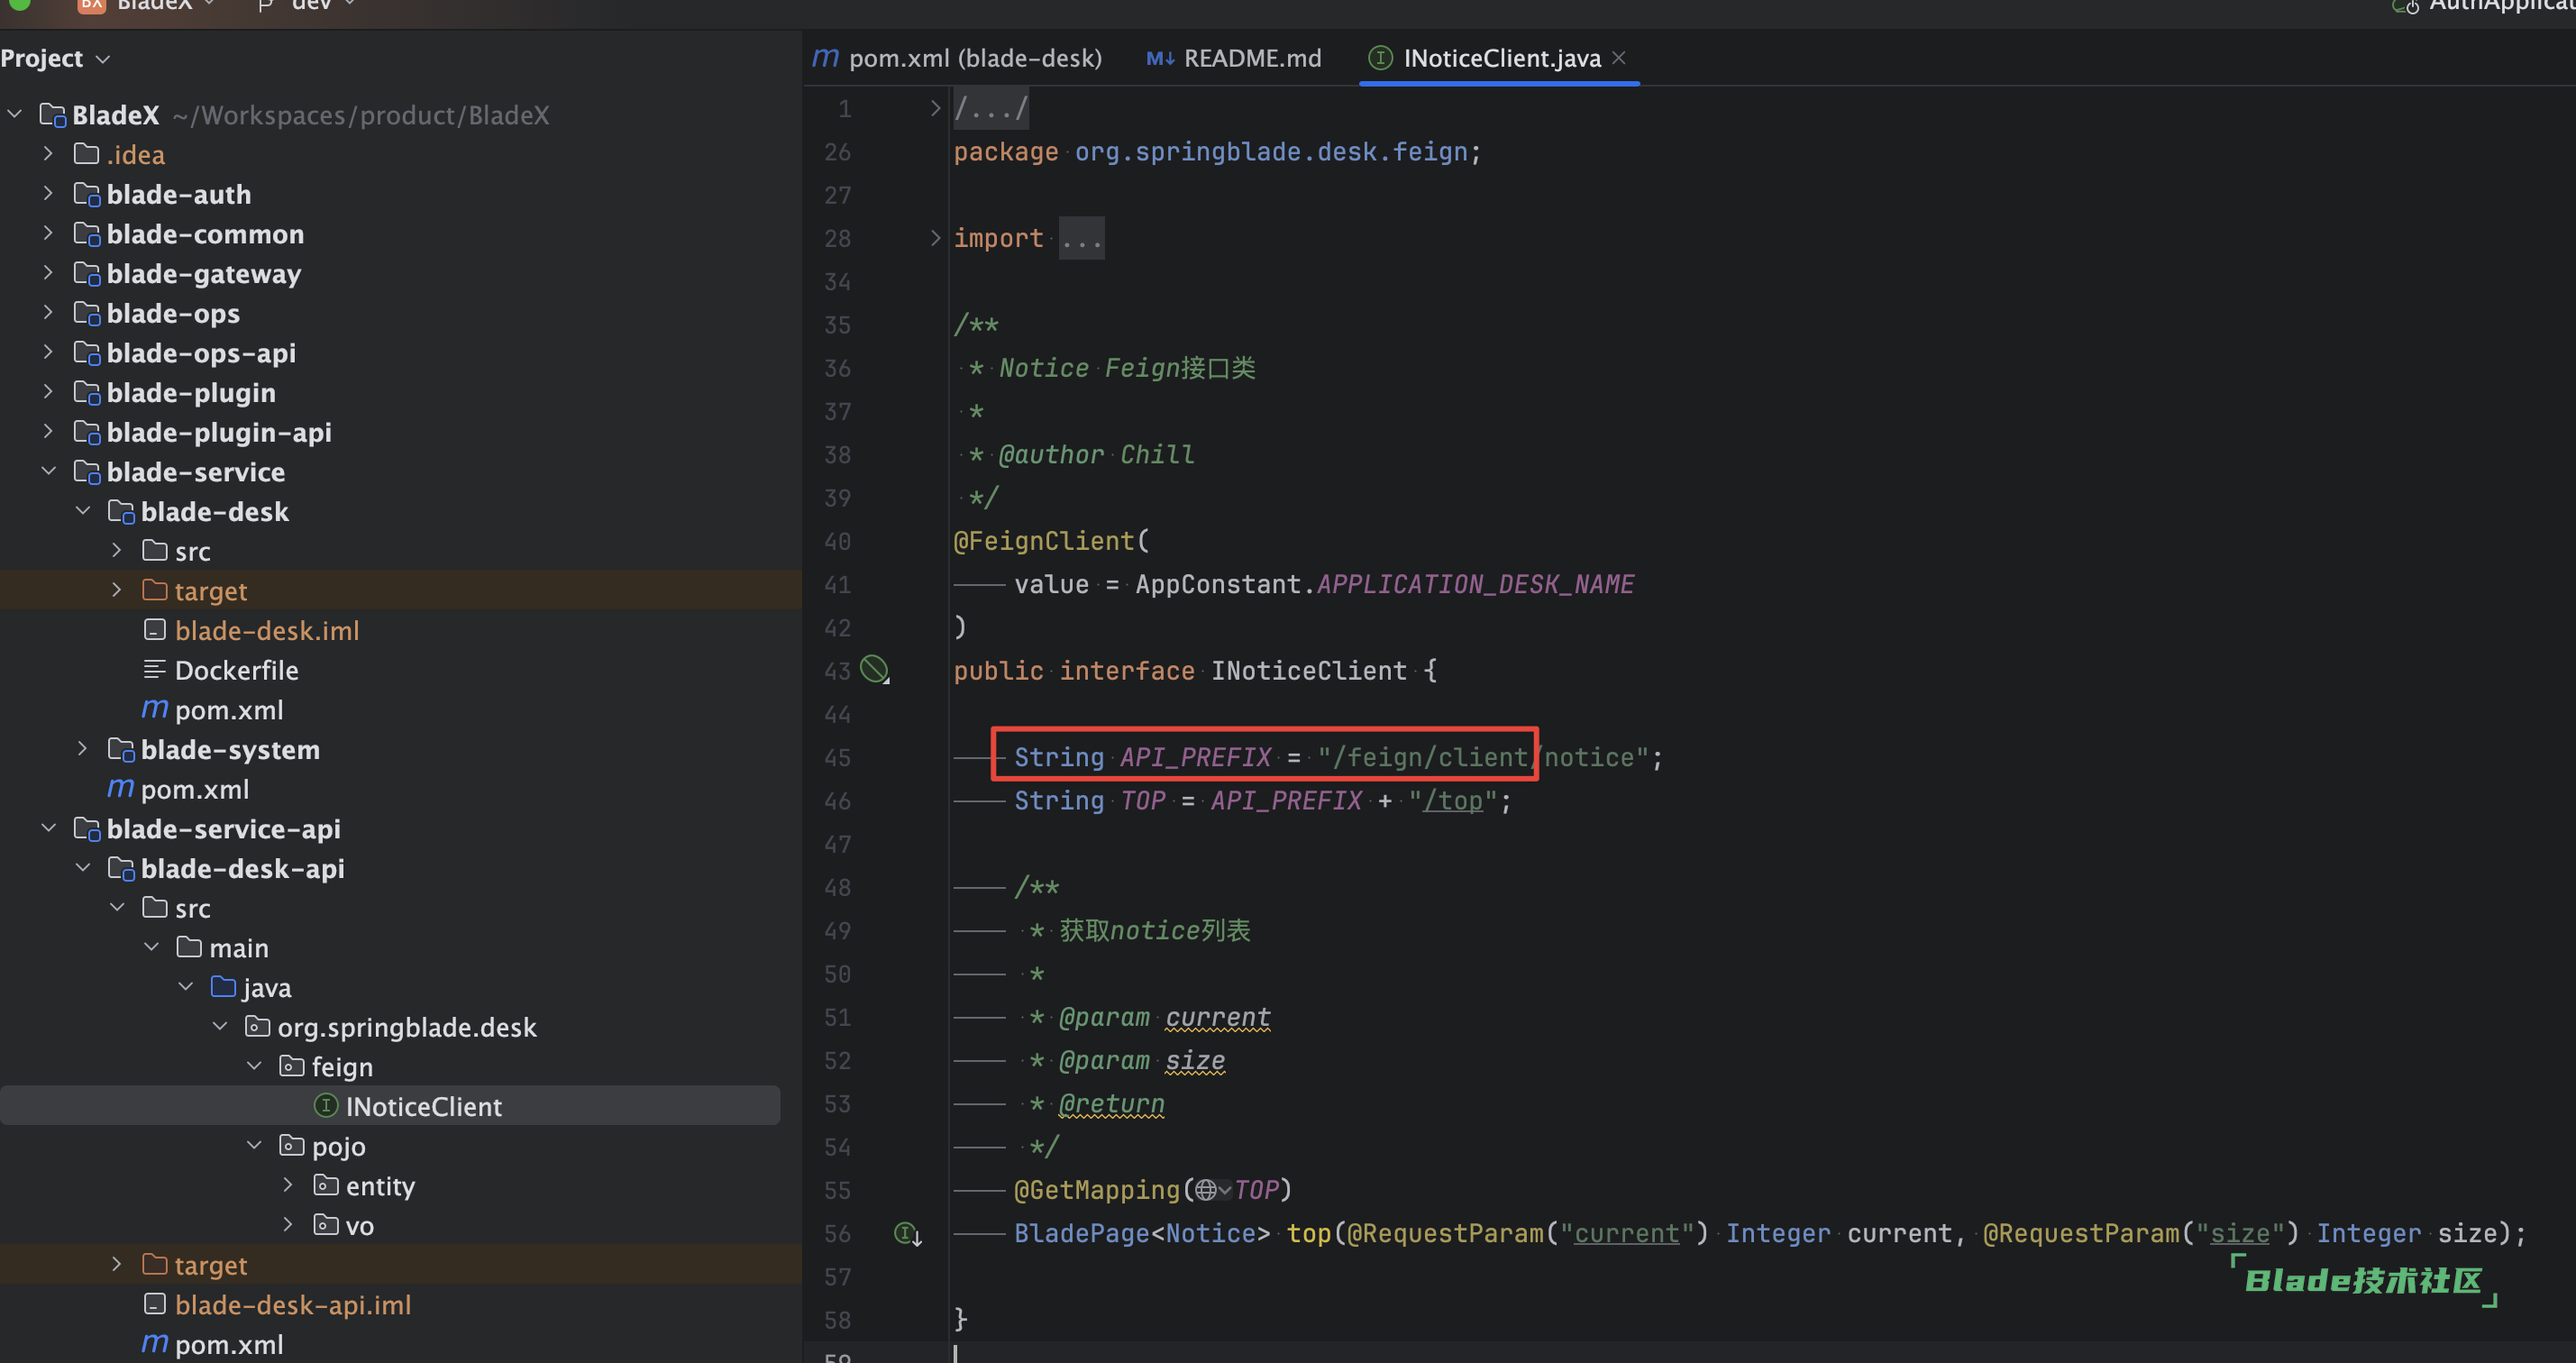This screenshot has height=1363, width=2576.
Task: Collapse the blade-desk module
Action: click(83, 511)
